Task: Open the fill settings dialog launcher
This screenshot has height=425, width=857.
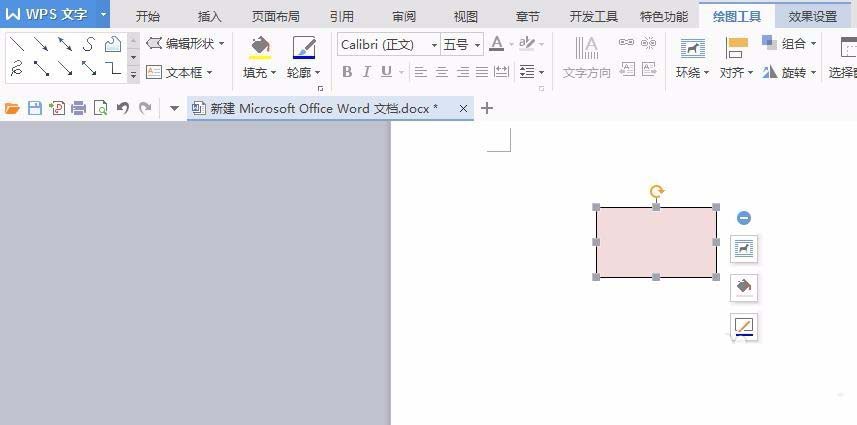Action: (x=320, y=88)
